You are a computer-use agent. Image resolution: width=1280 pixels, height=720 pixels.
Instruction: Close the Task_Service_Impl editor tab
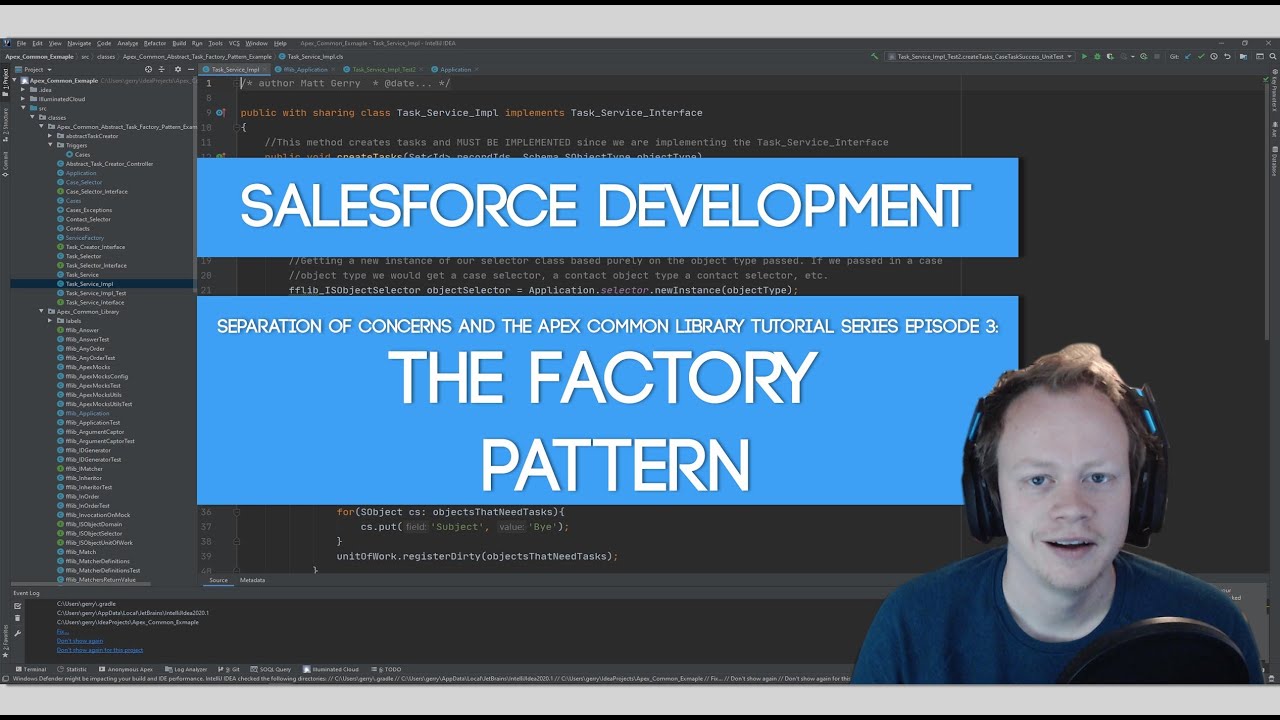point(266,70)
